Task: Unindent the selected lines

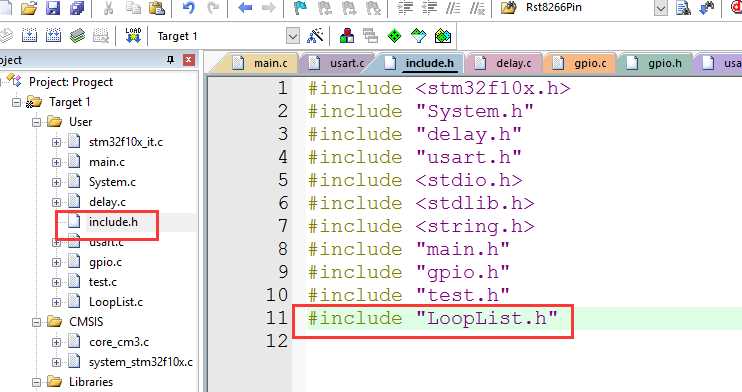Action: point(429,8)
